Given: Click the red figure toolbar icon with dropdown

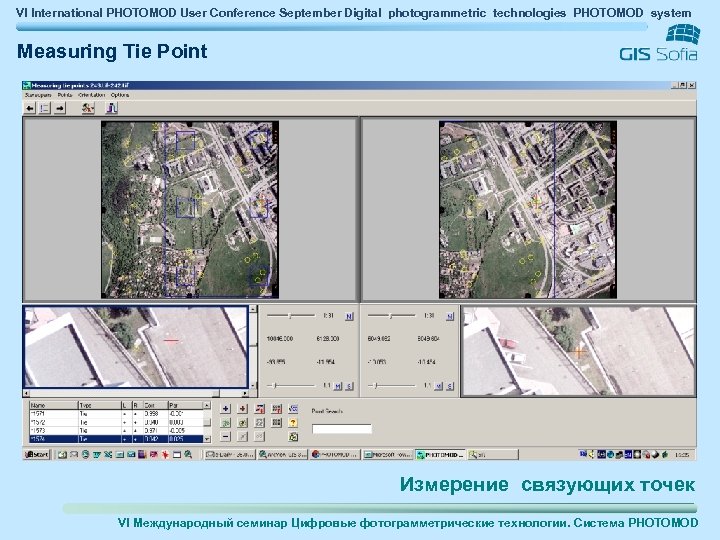Looking at the screenshot, I should [87, 108].
